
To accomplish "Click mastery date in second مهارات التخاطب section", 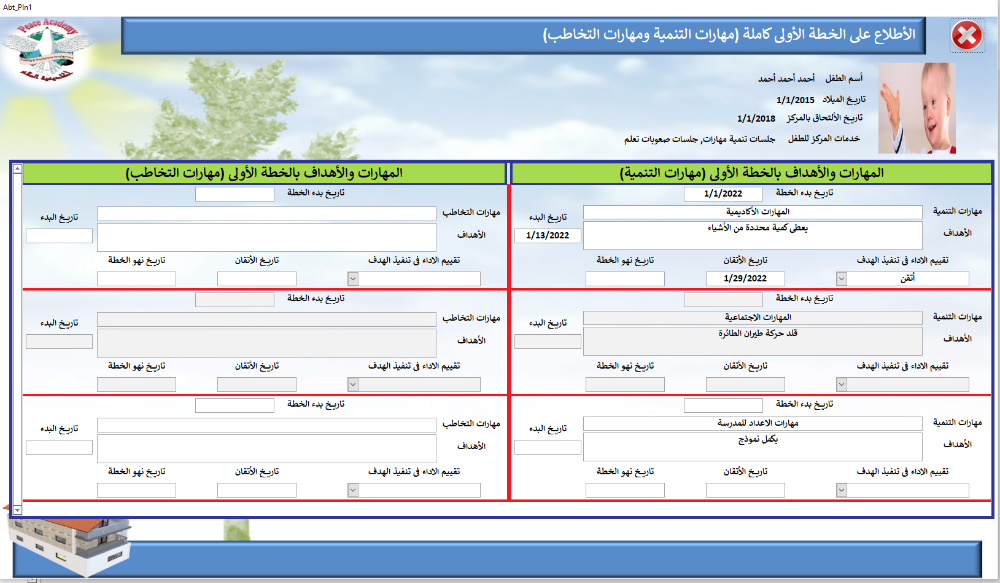I will (256, 385).
